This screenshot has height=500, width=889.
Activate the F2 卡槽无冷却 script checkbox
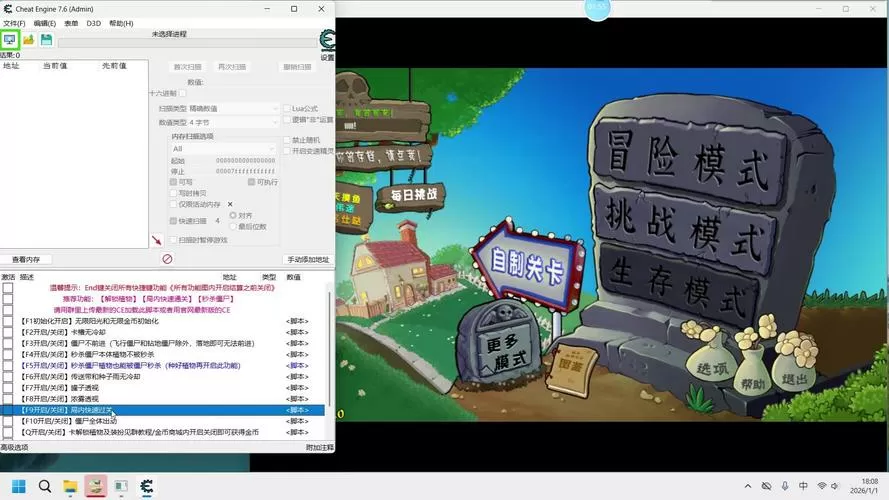(8, 332)
